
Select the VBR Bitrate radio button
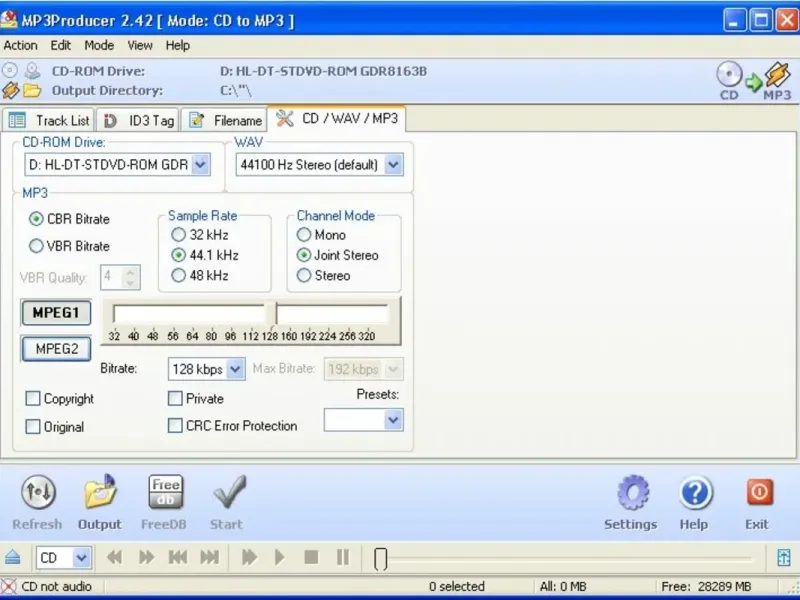click(36, 246)
